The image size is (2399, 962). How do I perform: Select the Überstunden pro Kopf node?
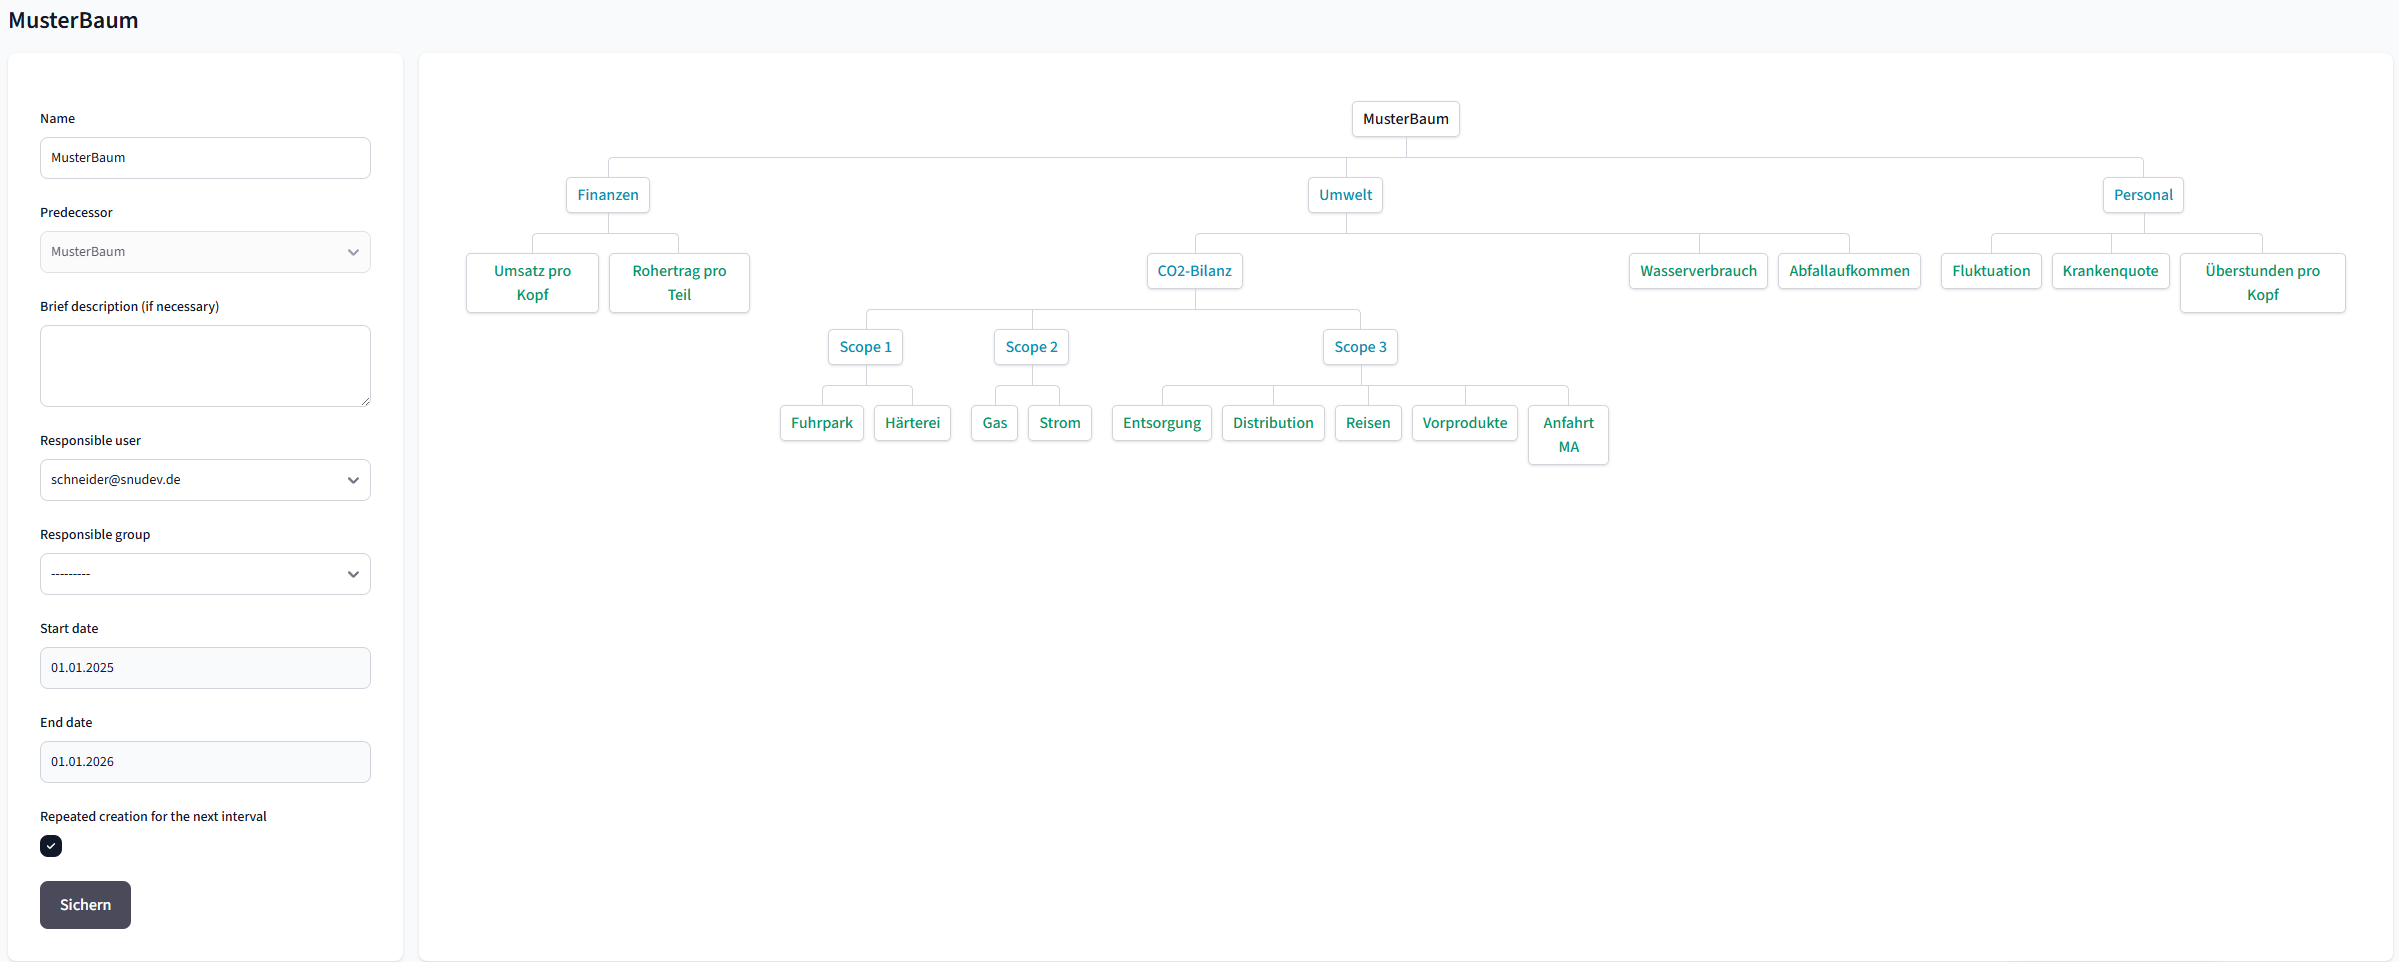(x=2262, y=283)
